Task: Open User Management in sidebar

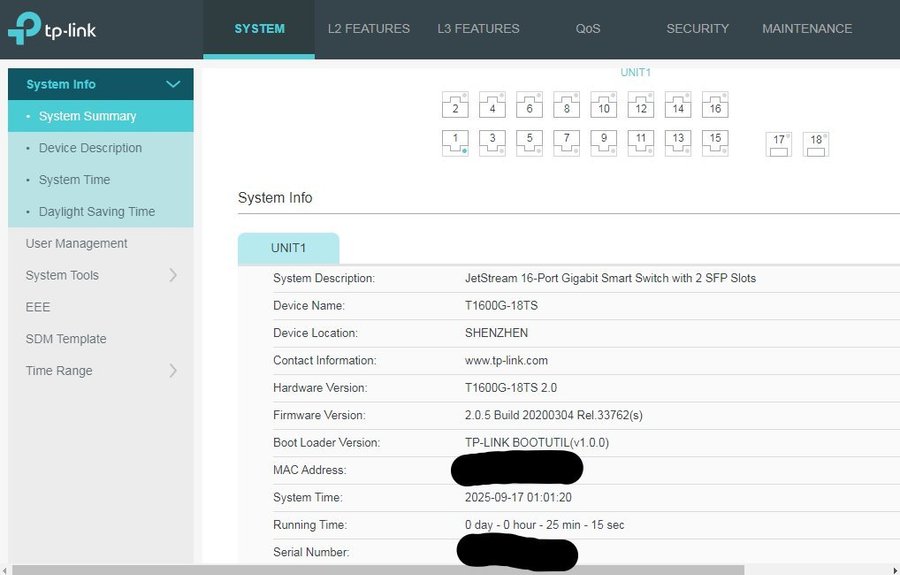Action: 76,244
